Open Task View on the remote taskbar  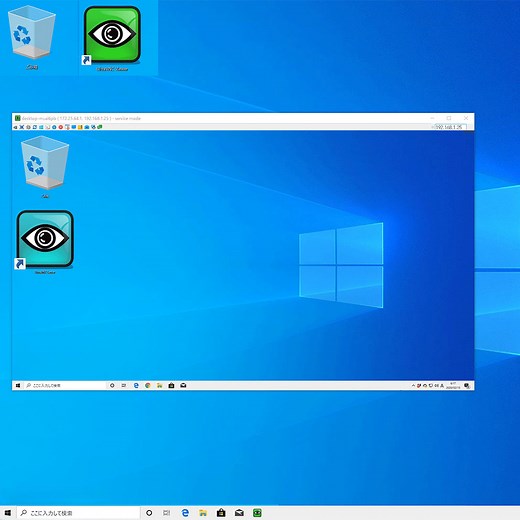tap(124, 385)
